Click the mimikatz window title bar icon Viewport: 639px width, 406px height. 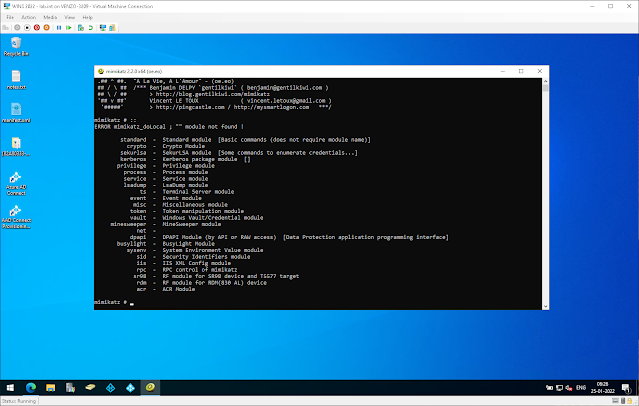click(x=101, y=71)
